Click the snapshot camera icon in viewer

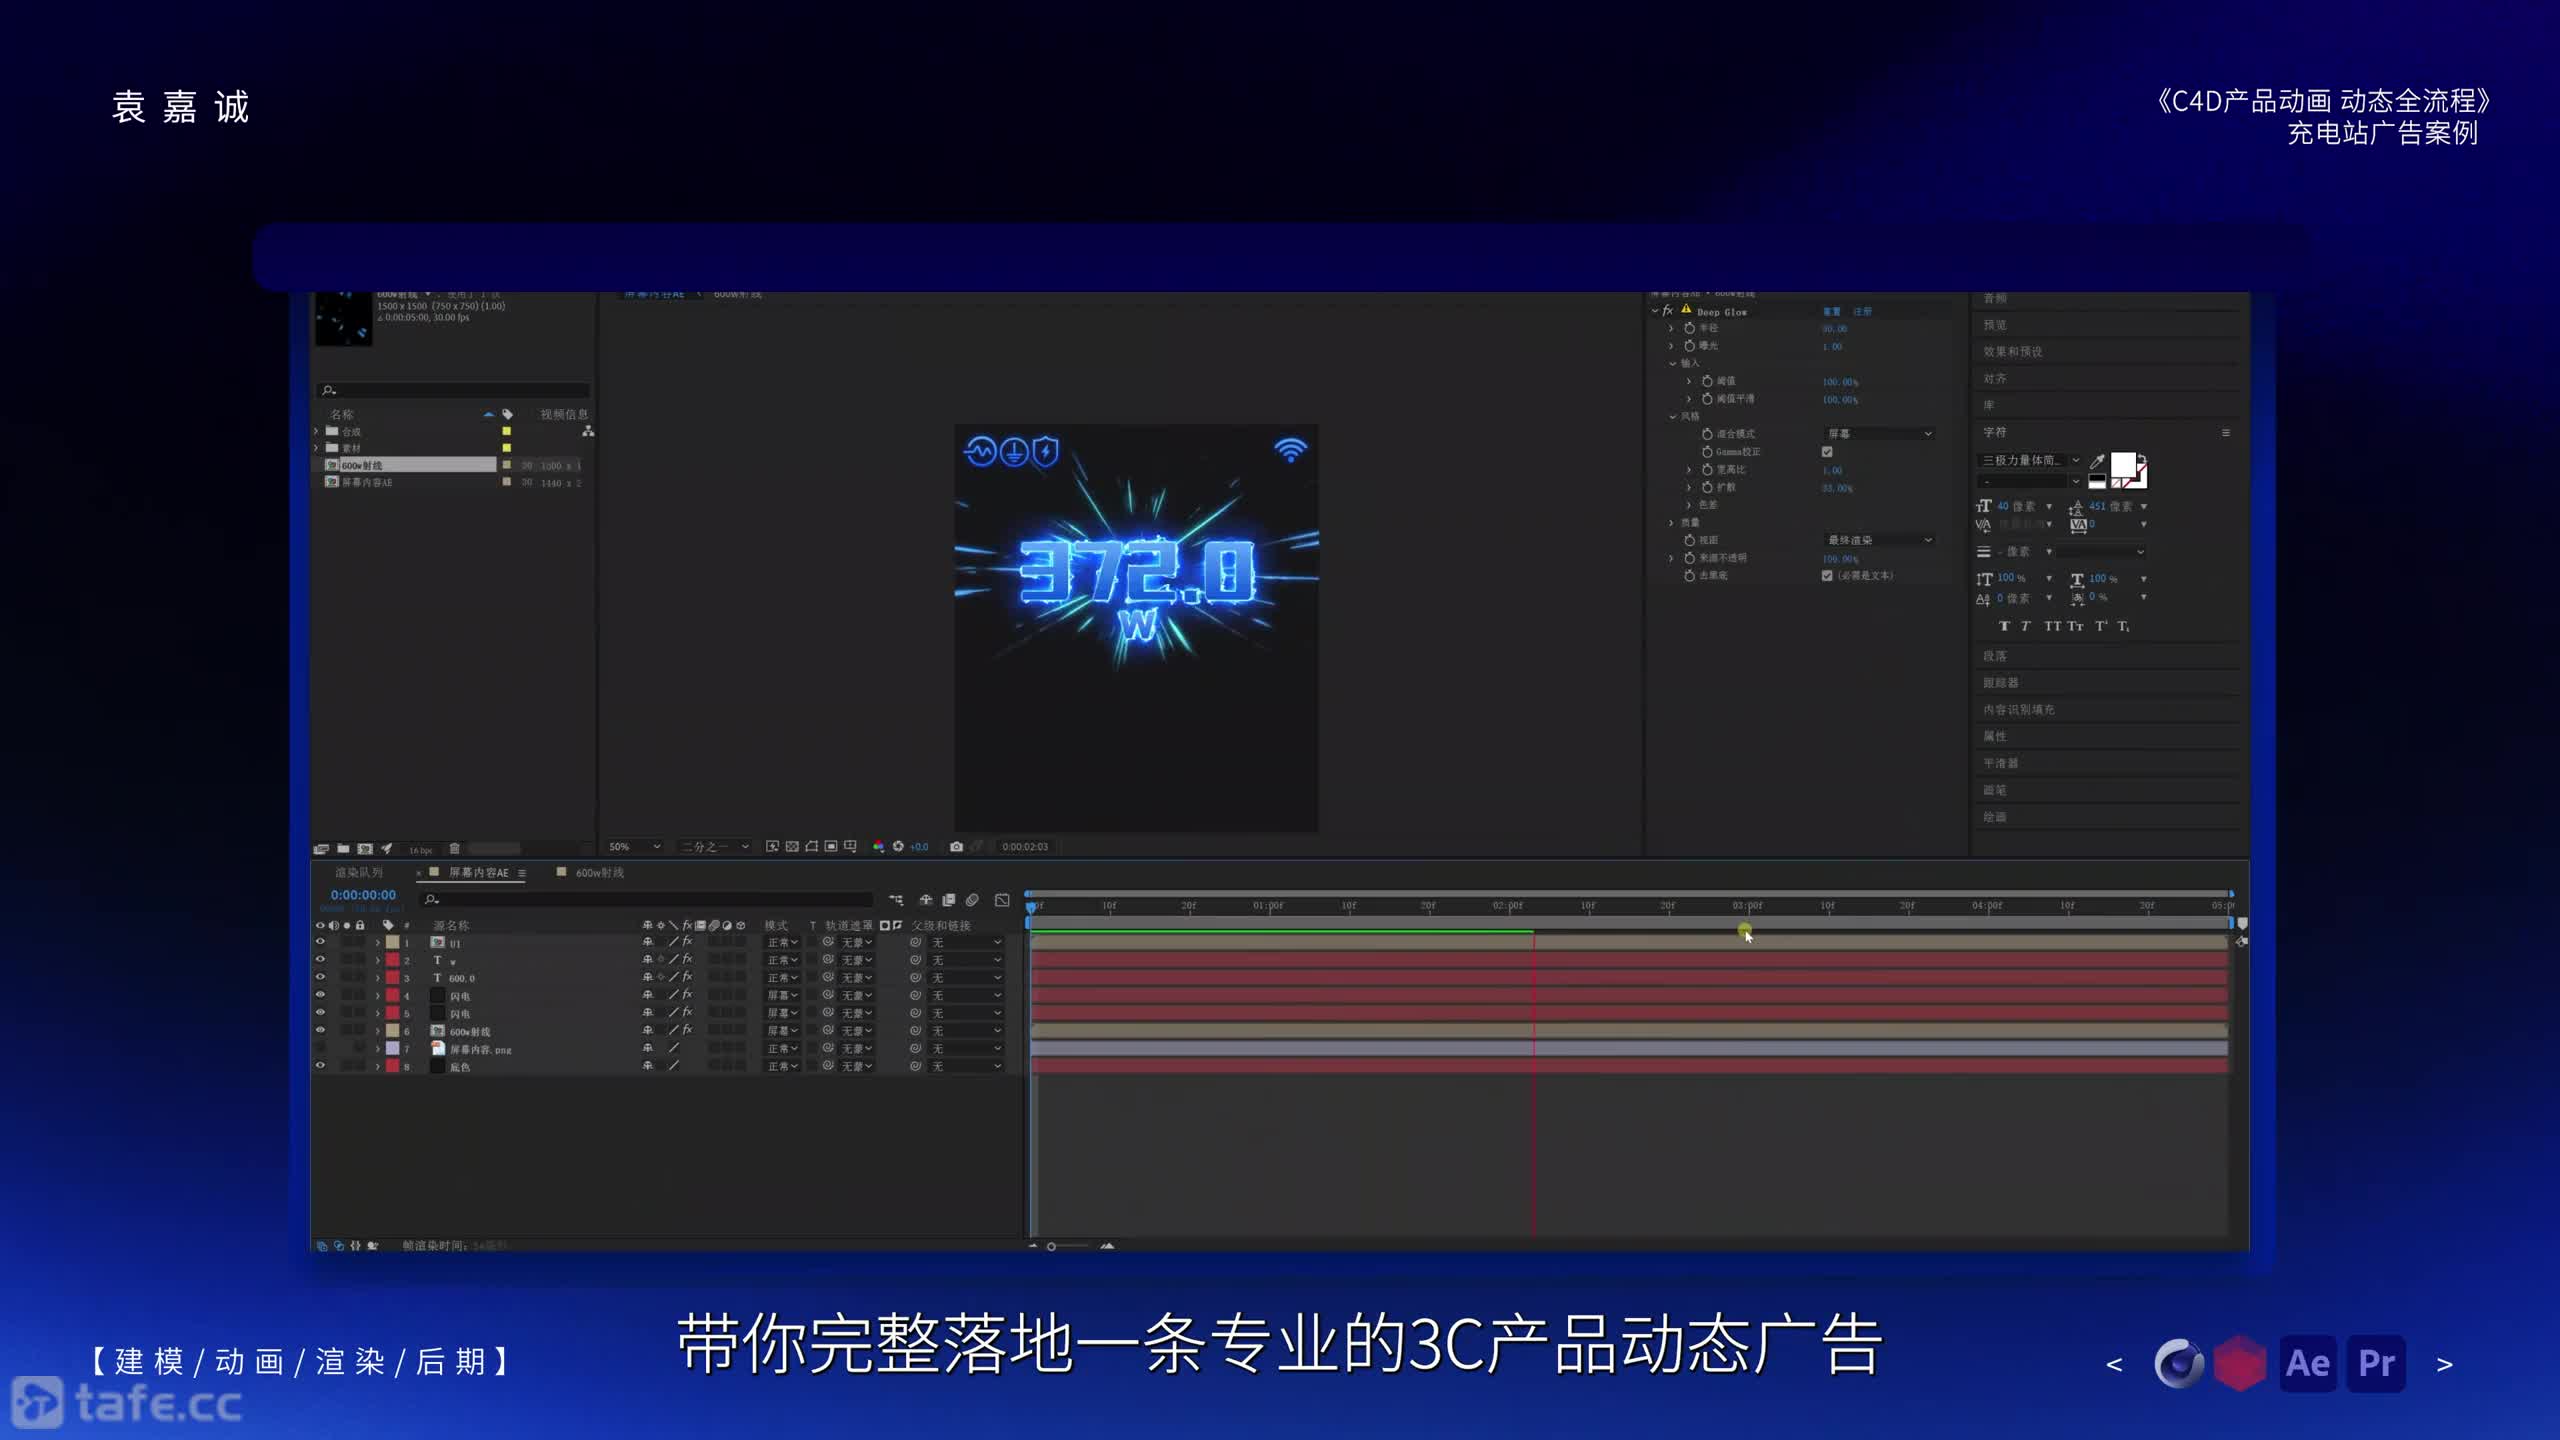click(x=956, y=847)
